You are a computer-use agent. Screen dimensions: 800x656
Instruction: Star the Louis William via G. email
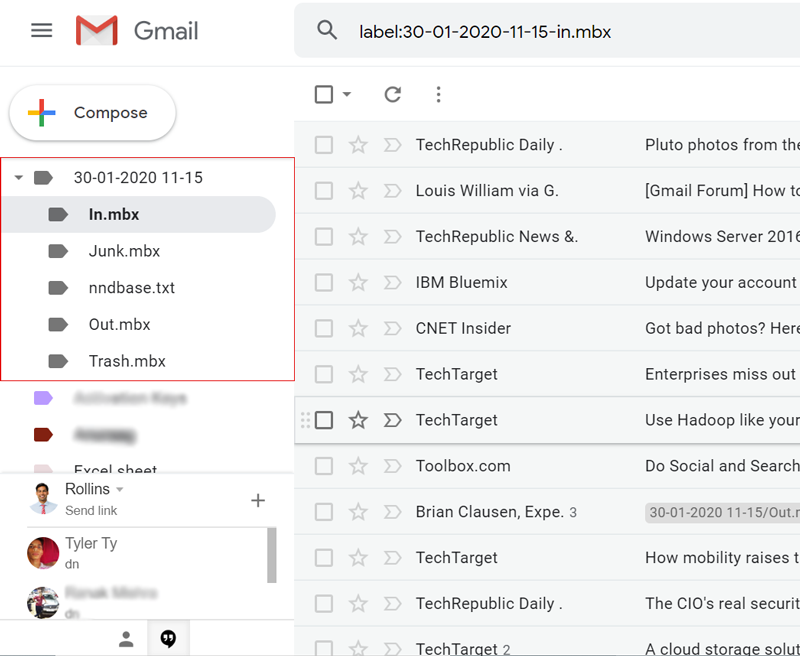pyautogui.click(x=358, y=191)
